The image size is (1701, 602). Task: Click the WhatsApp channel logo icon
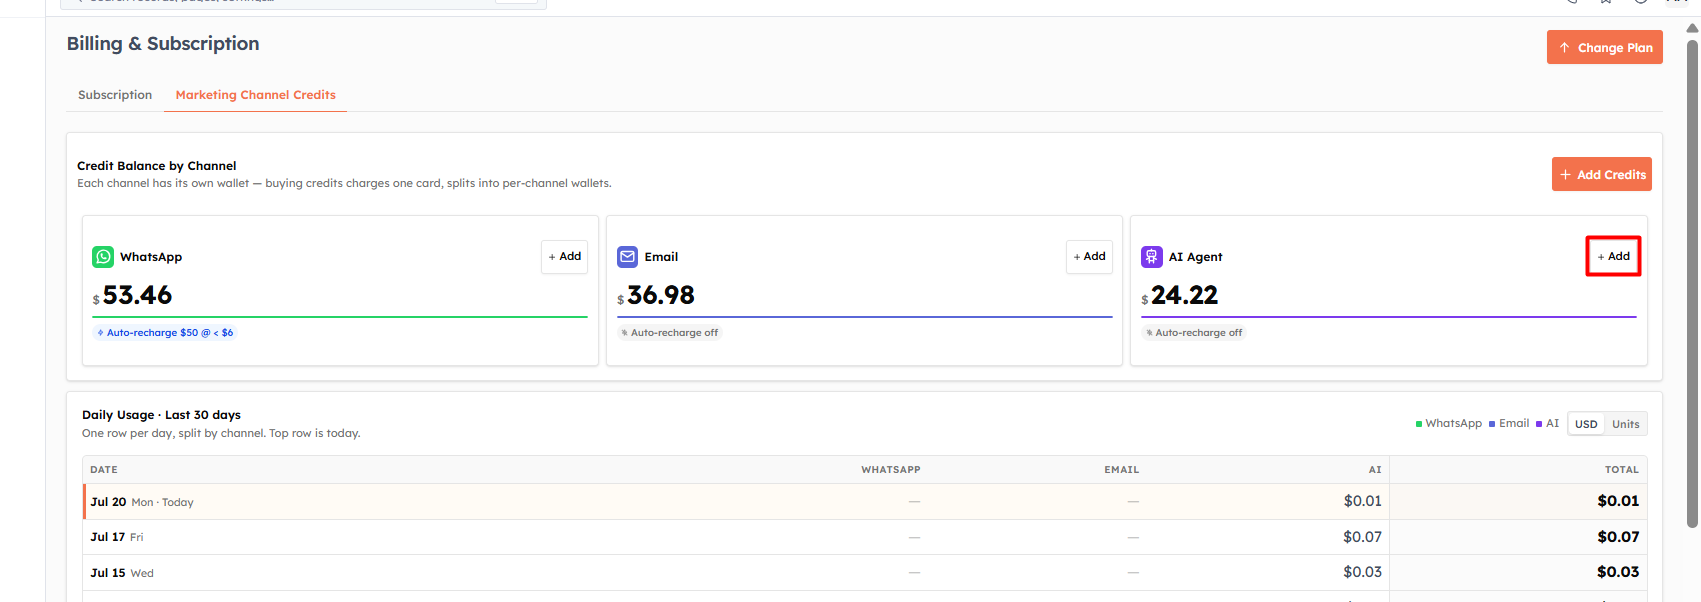click(103, 257)
